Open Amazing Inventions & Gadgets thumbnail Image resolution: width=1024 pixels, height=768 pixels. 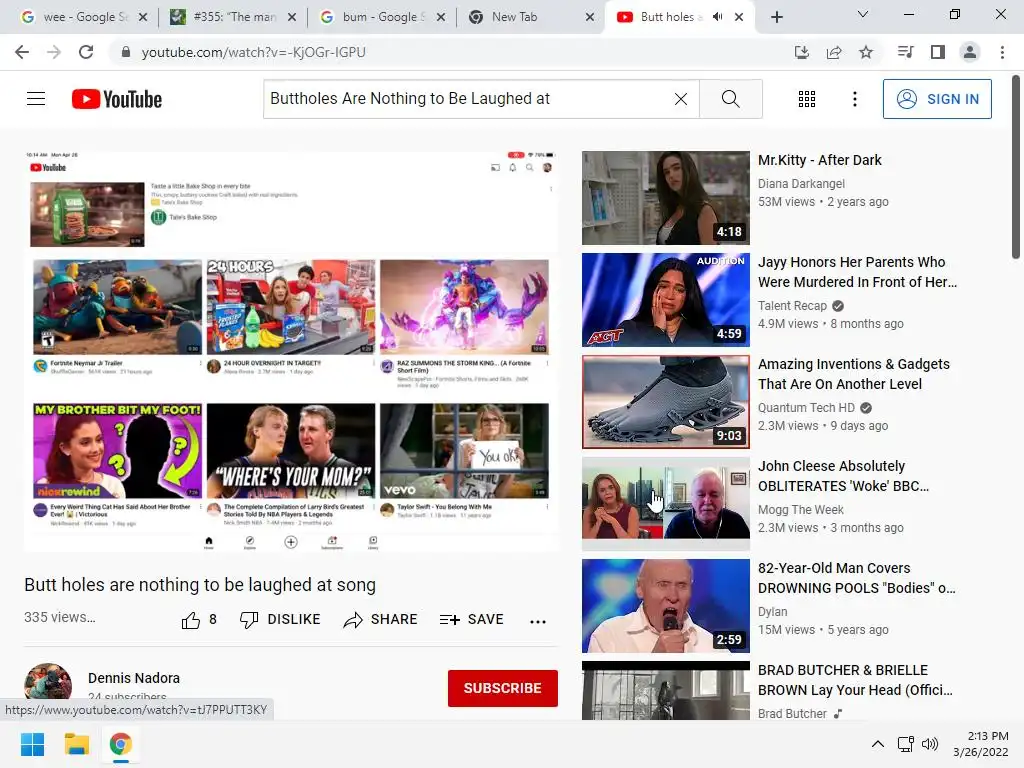[x=665, y=402]
